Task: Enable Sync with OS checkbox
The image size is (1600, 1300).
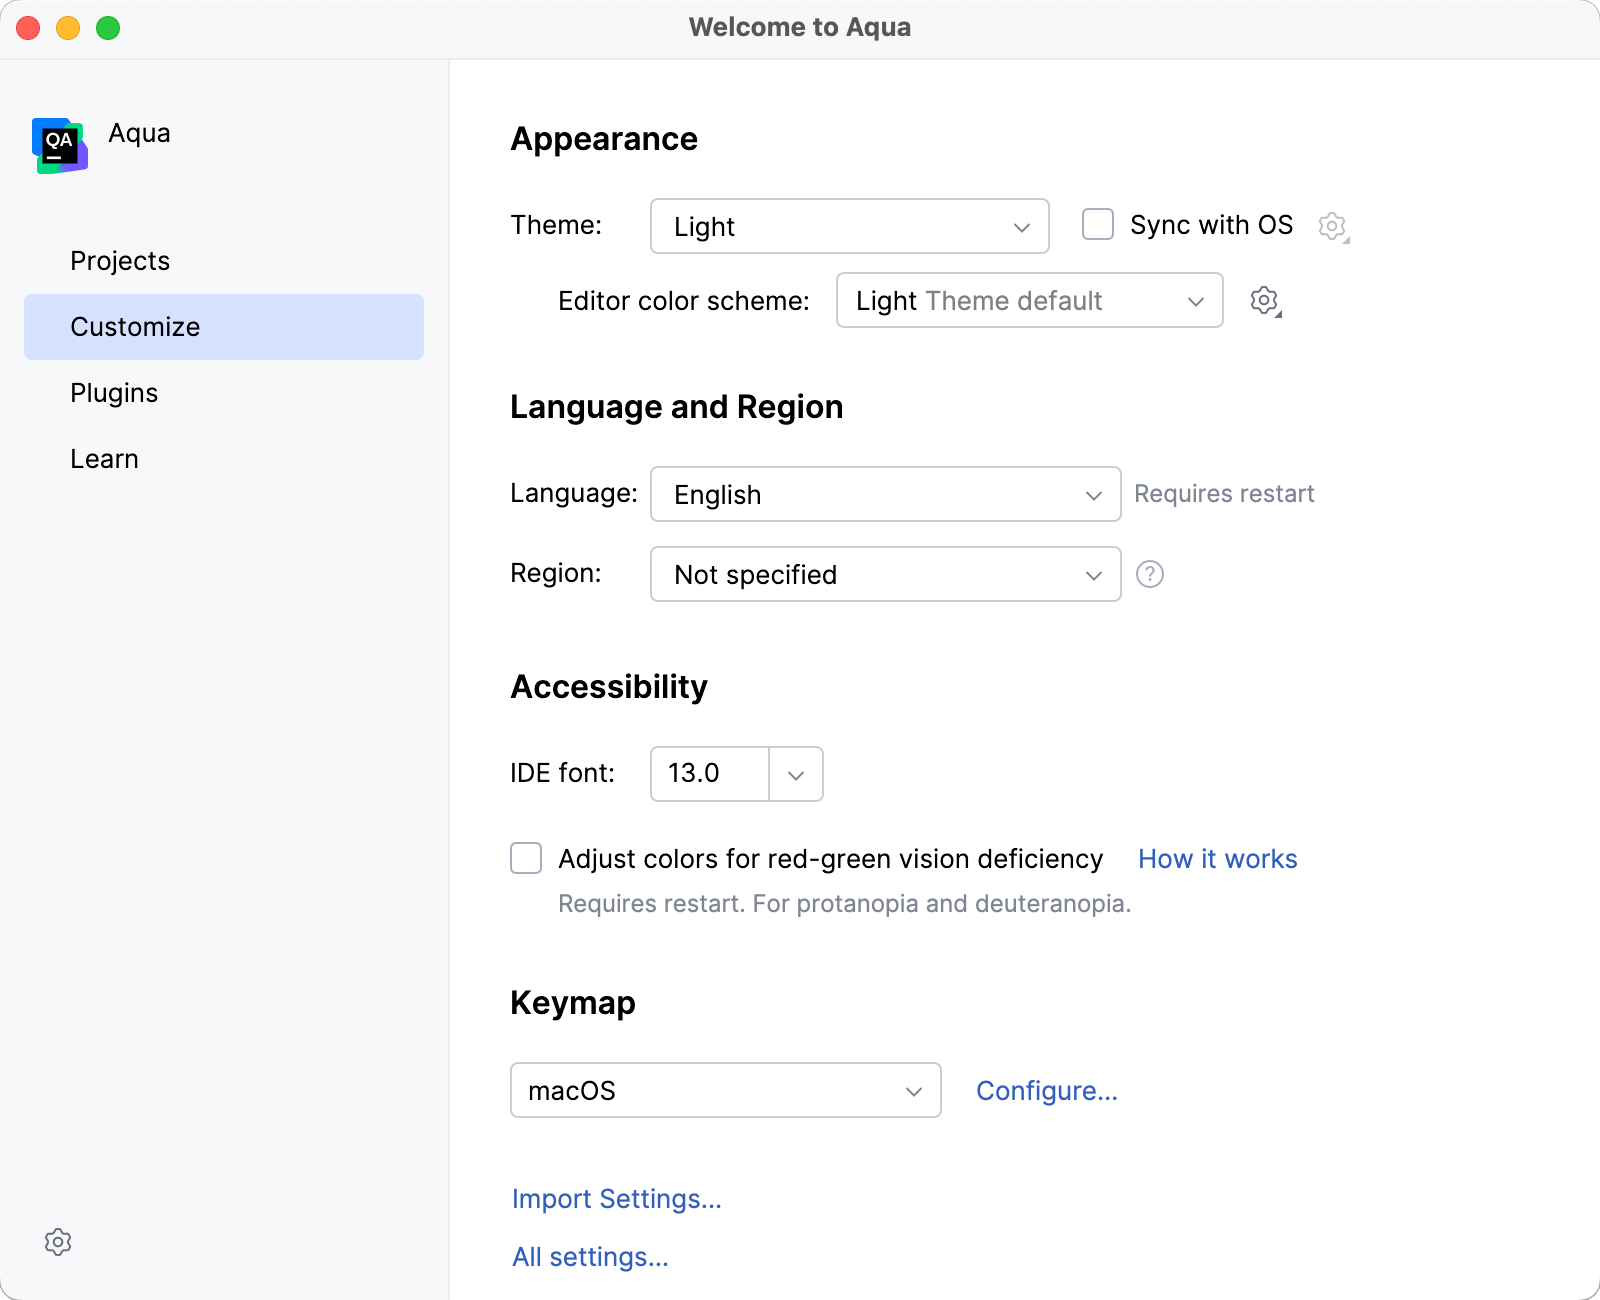Action: coord(1098,224)
